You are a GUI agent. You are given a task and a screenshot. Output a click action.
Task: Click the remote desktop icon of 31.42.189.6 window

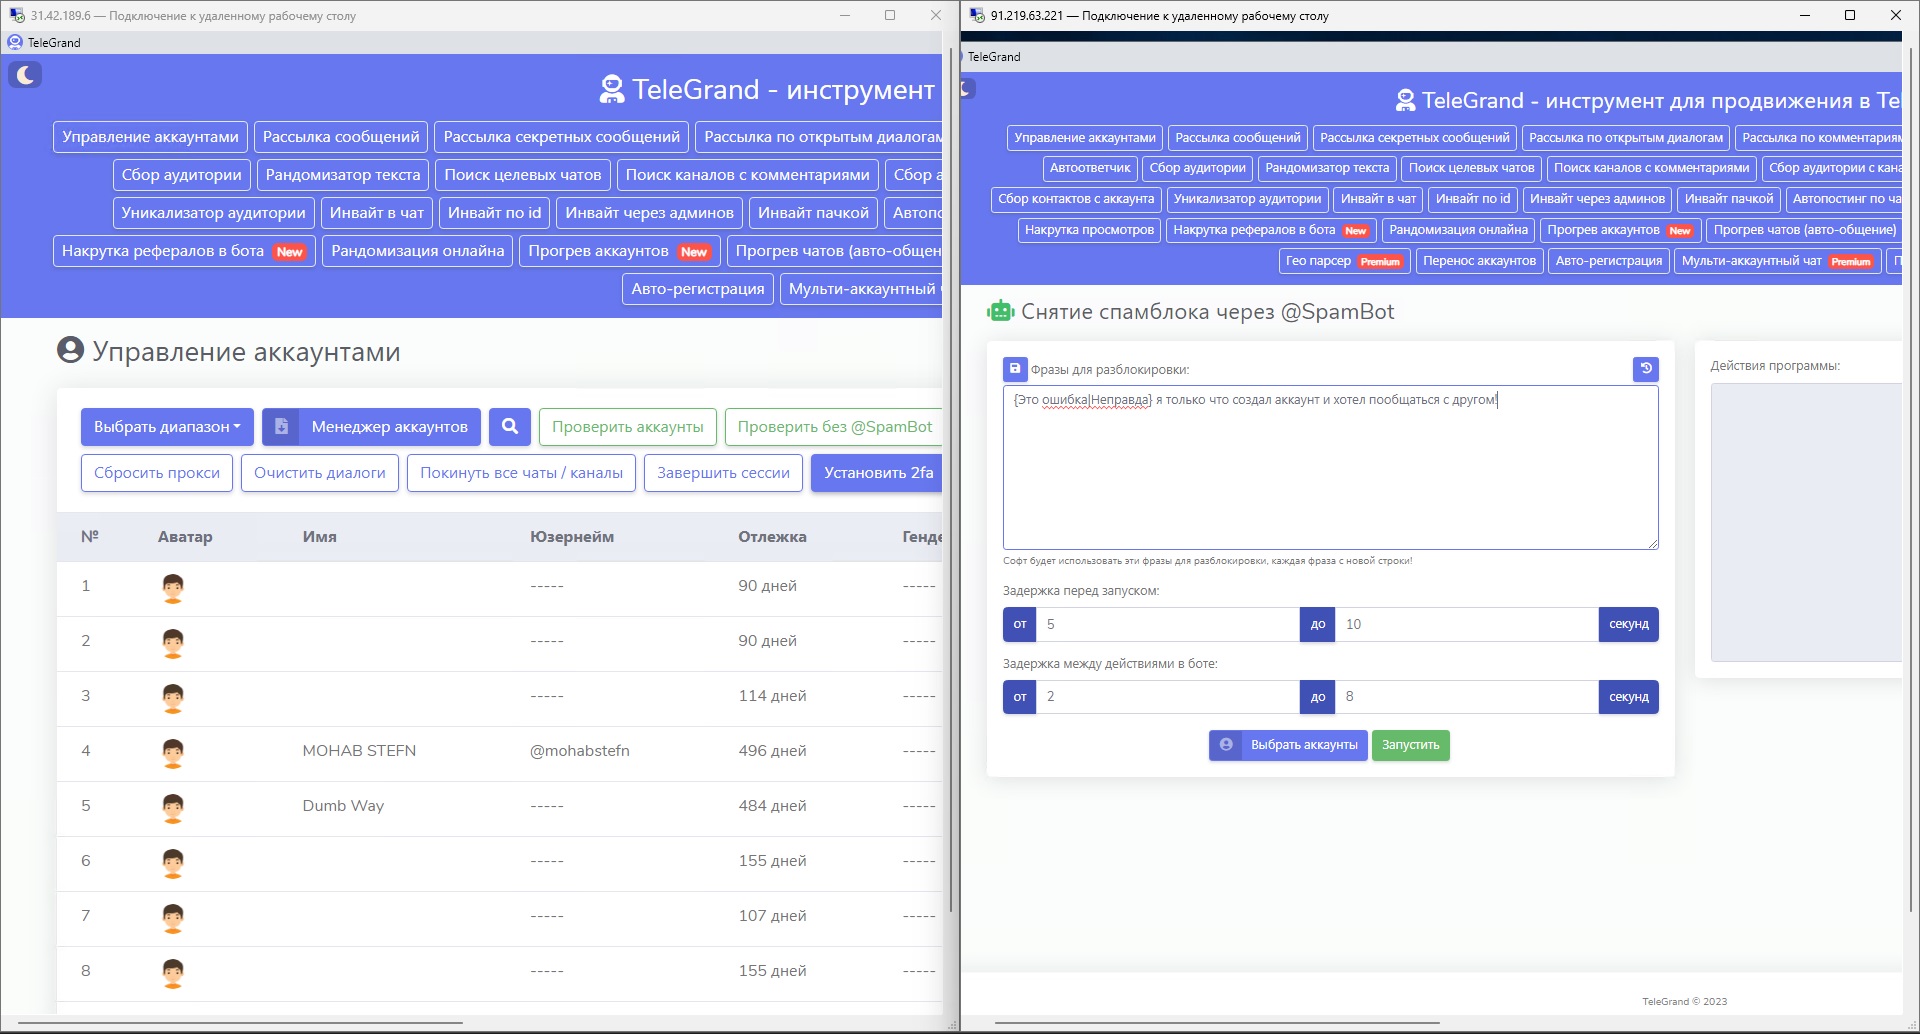16,15
